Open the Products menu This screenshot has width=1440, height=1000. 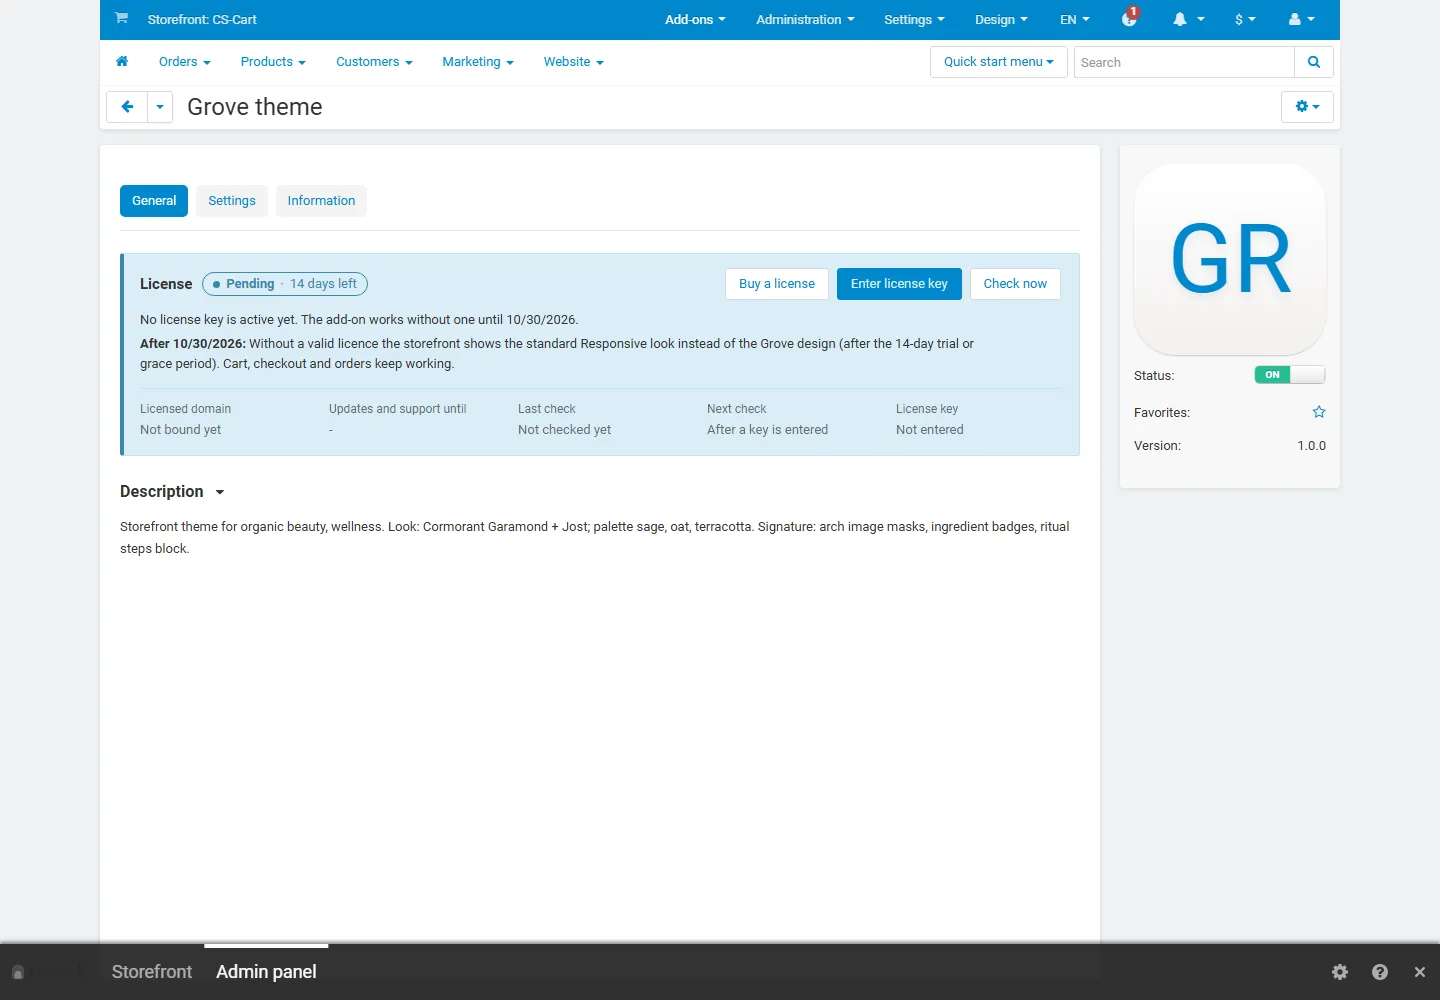[x=273, y=62]
